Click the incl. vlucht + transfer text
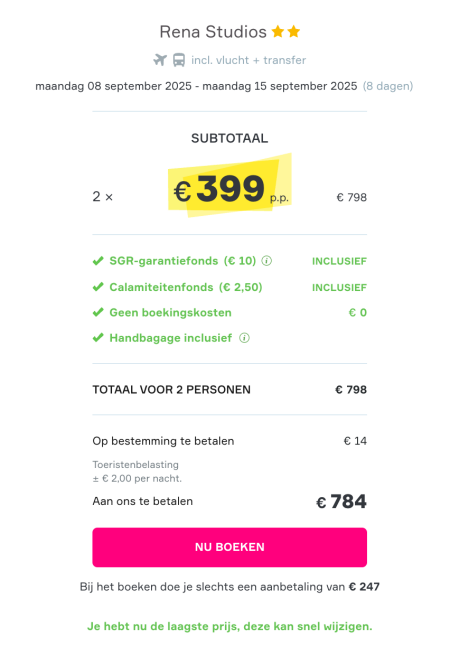The height and width of the screenshot is (656, 450). (248, 60)
